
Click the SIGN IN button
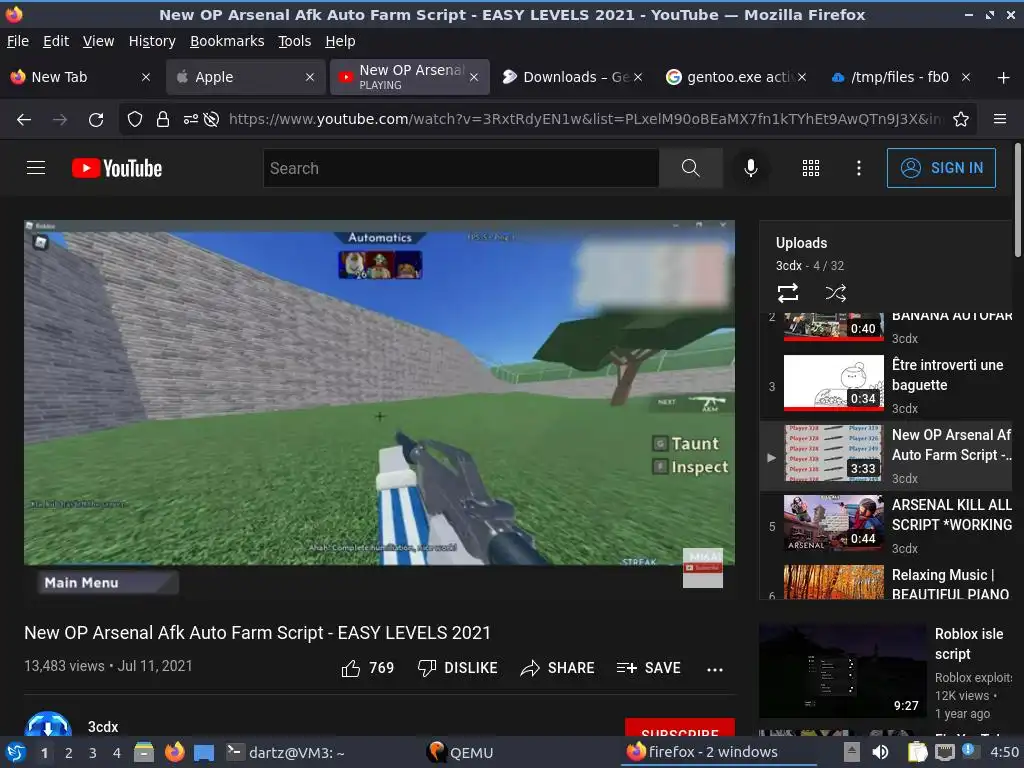[941, 168]
